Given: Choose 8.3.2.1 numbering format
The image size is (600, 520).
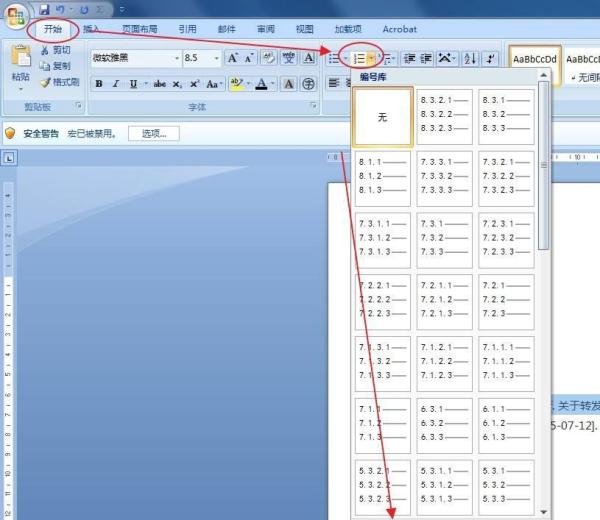Looking at the screenshot, I should 444,117.
